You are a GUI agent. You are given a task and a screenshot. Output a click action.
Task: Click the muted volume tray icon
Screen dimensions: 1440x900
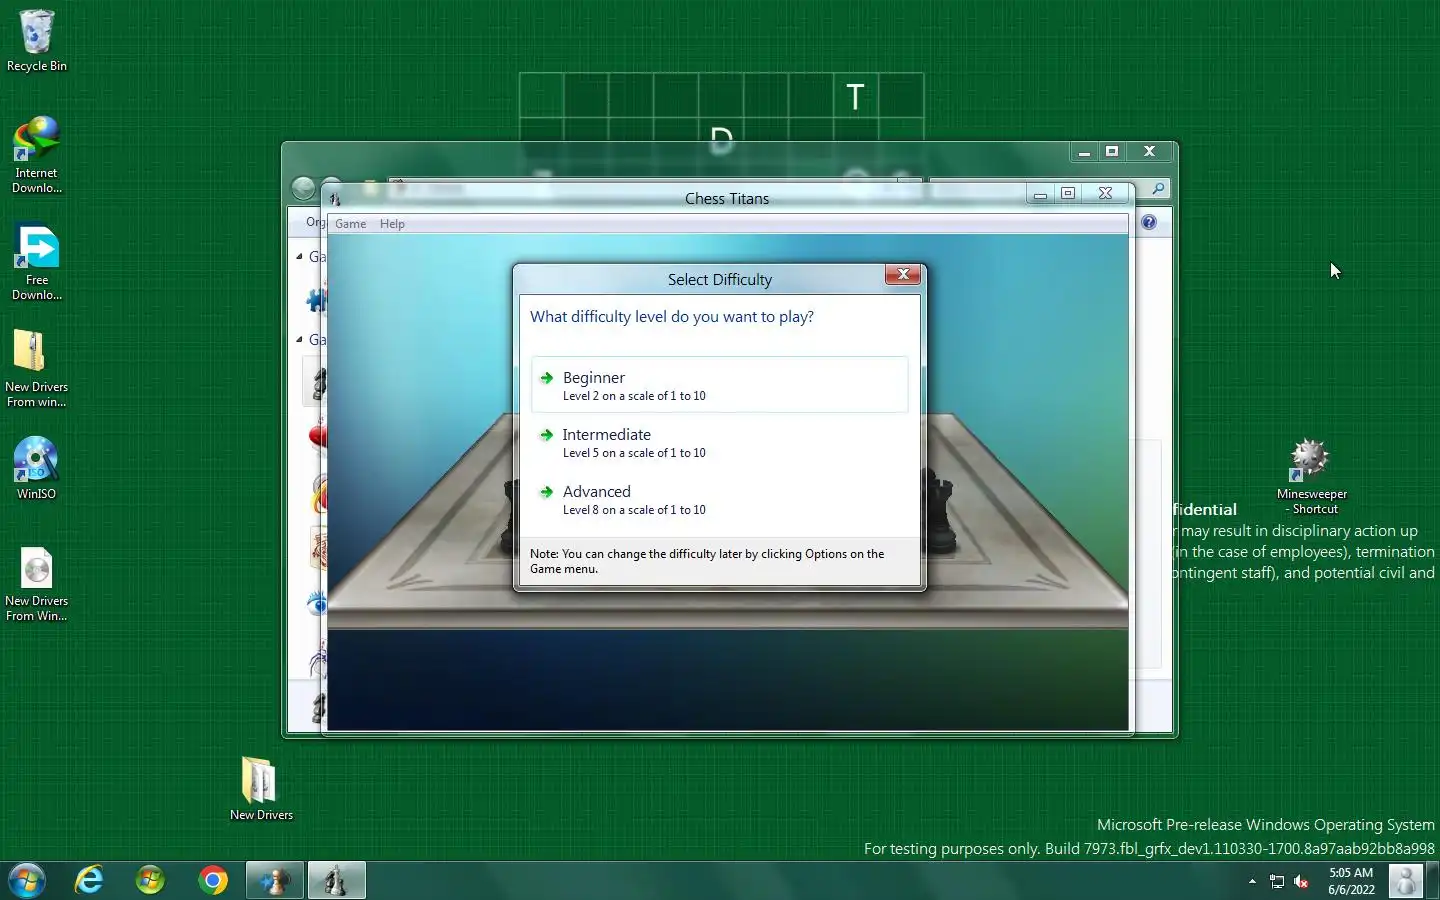click(1301, 881)
